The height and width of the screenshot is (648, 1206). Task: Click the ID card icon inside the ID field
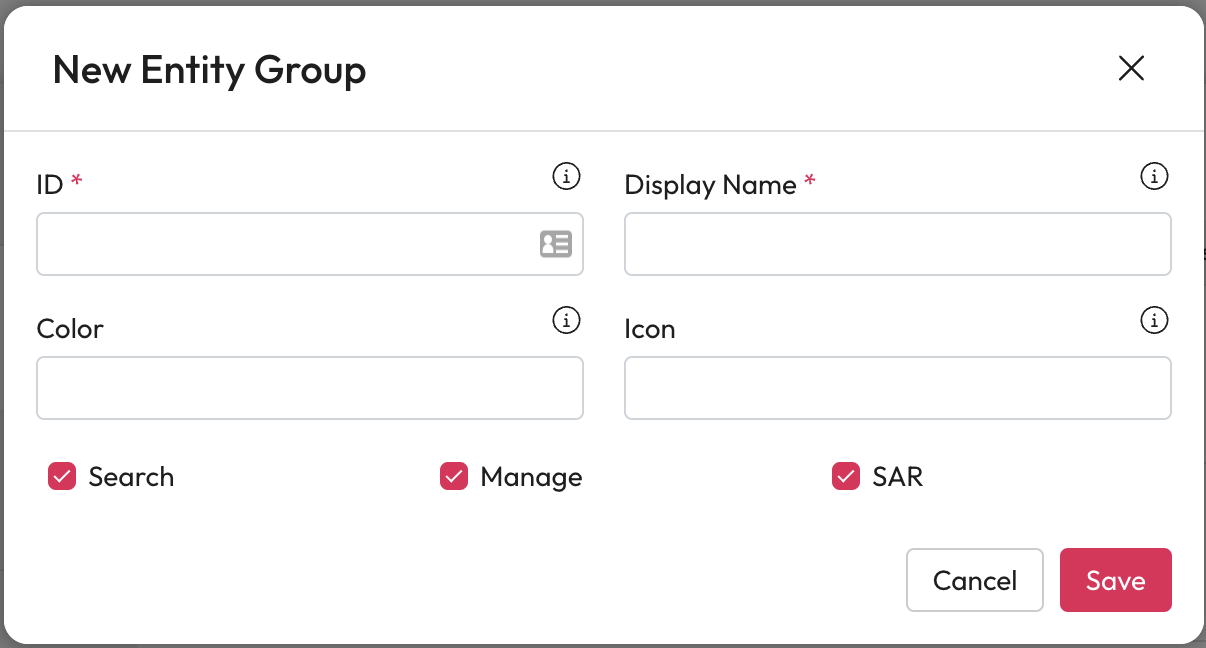[x=555, y=244]
